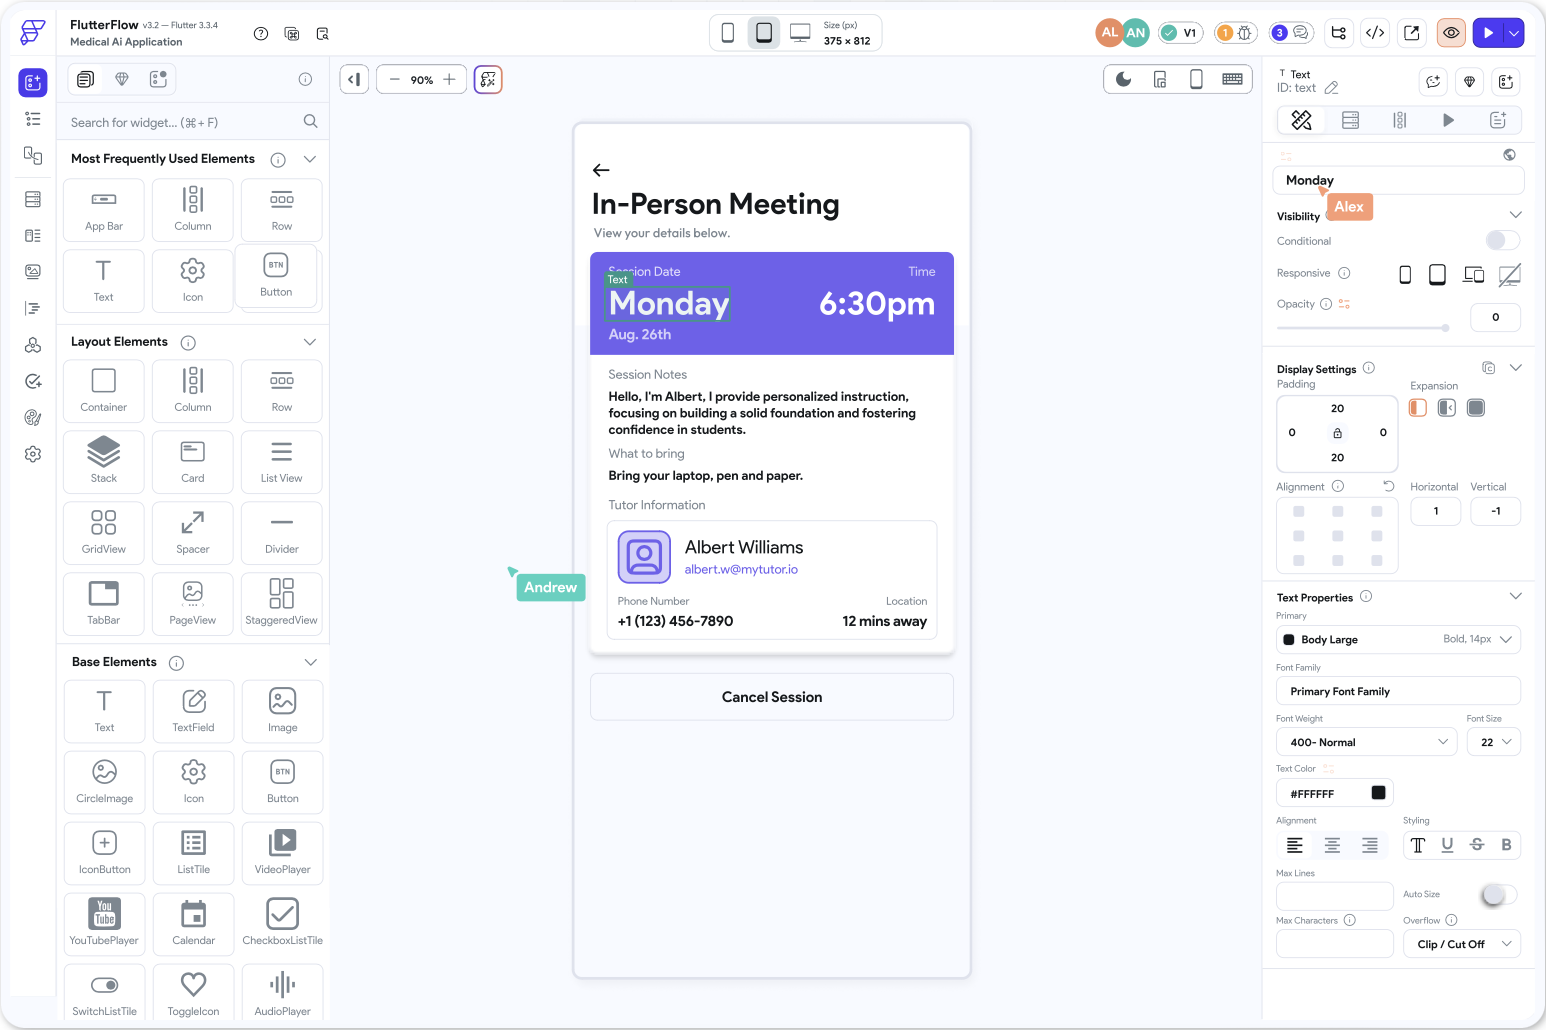The image size is (1546, 1030).
Task: Toggle phone responsive visibility icon
Action: point(1405,275)
